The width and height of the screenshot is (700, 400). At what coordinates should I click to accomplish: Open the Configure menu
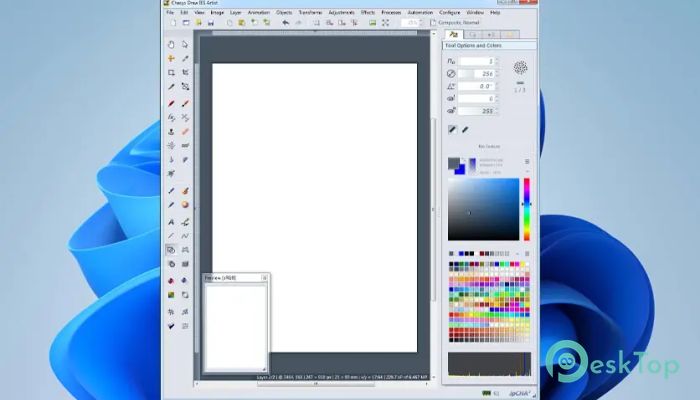(x=450, y=12)
